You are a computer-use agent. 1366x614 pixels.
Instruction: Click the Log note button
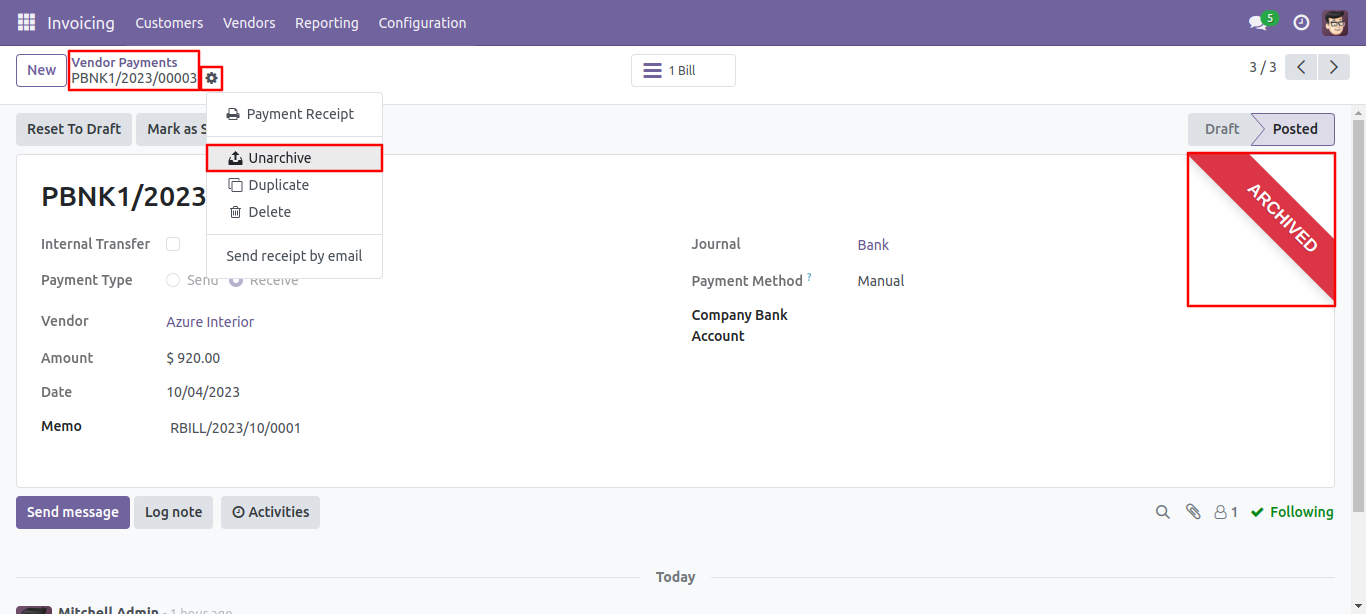173,512
